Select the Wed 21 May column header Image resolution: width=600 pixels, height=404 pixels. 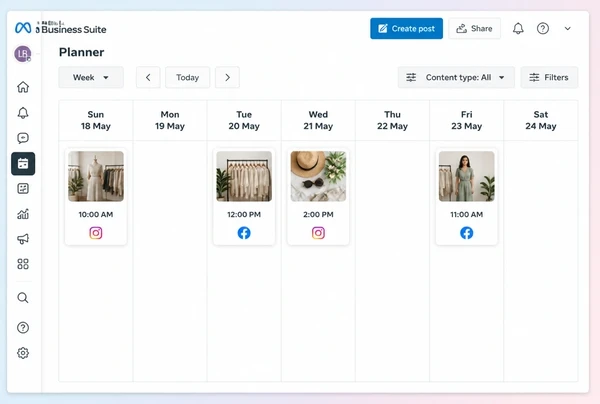pyautogui.click(x=318, y=120)
